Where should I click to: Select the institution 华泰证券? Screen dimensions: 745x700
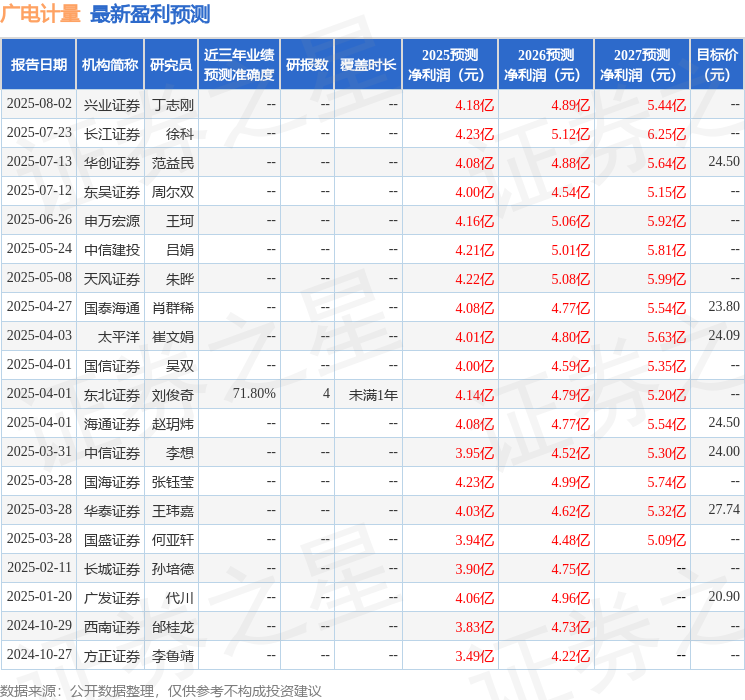[112, 511]
